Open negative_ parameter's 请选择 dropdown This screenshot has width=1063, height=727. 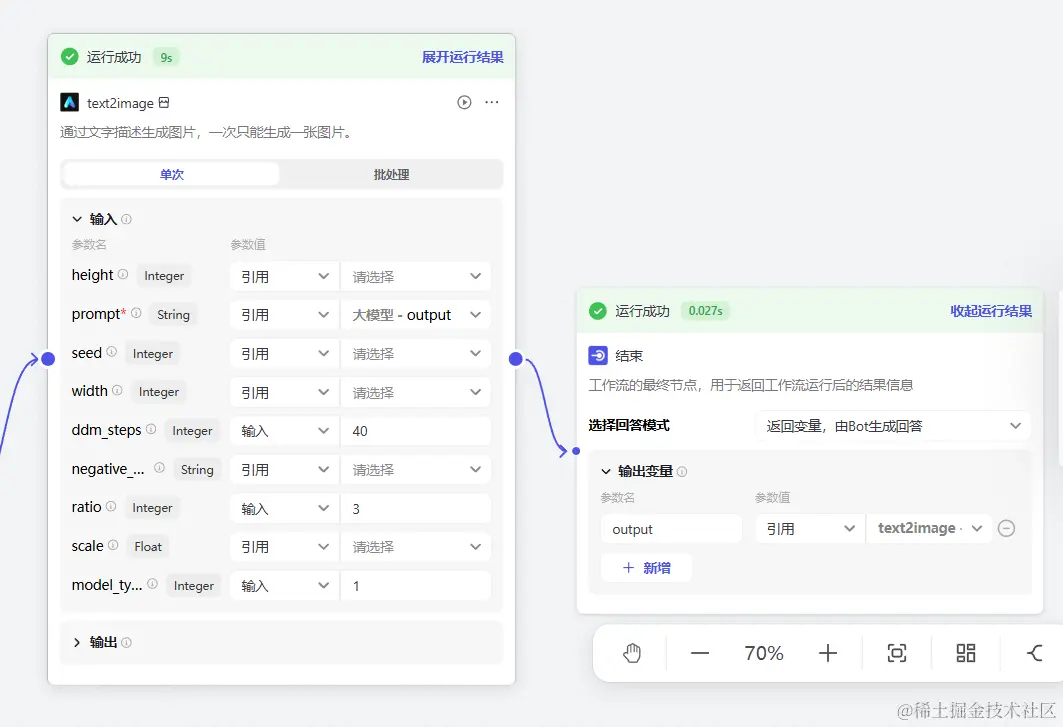pyautogui.click(x=416, y=469)
